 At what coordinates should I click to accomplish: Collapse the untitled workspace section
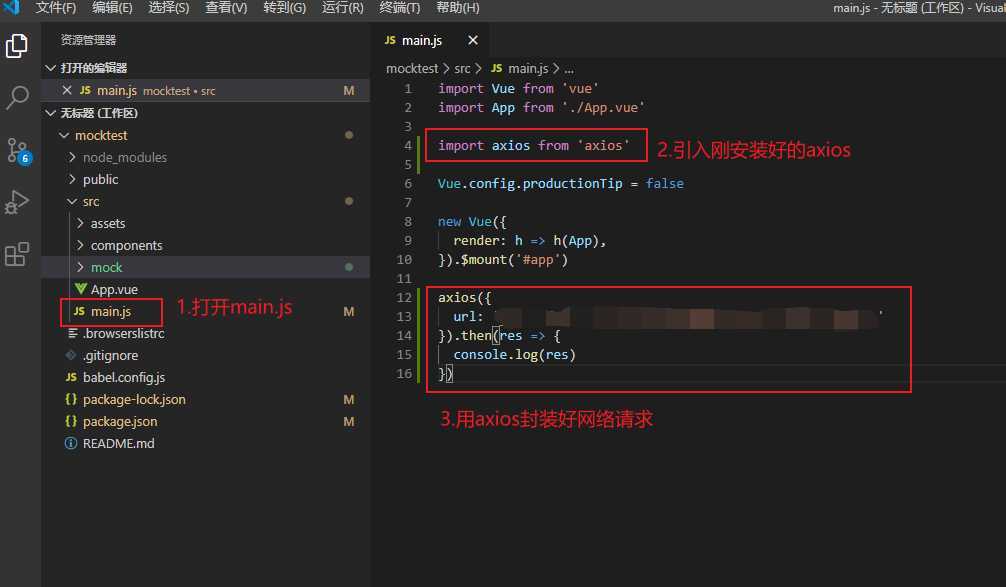coord(51,113)
